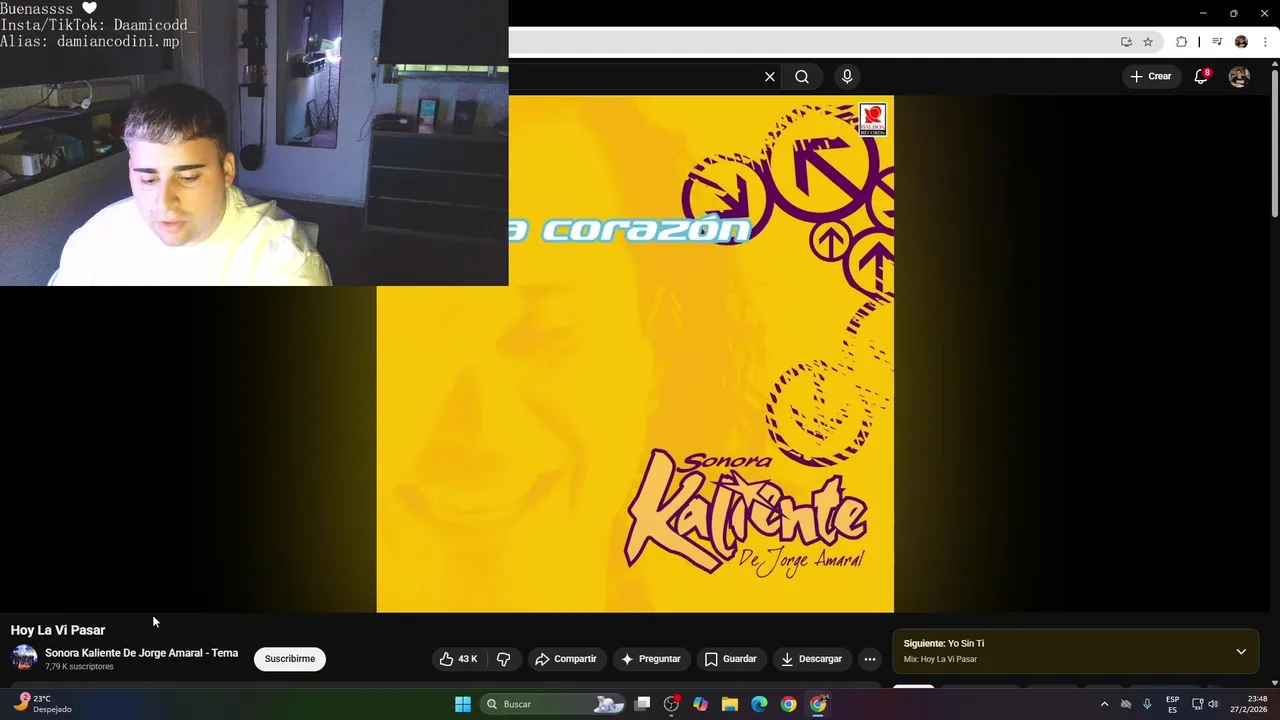Click the page vertical scrollbar thumb

(x=1274, y=144)
